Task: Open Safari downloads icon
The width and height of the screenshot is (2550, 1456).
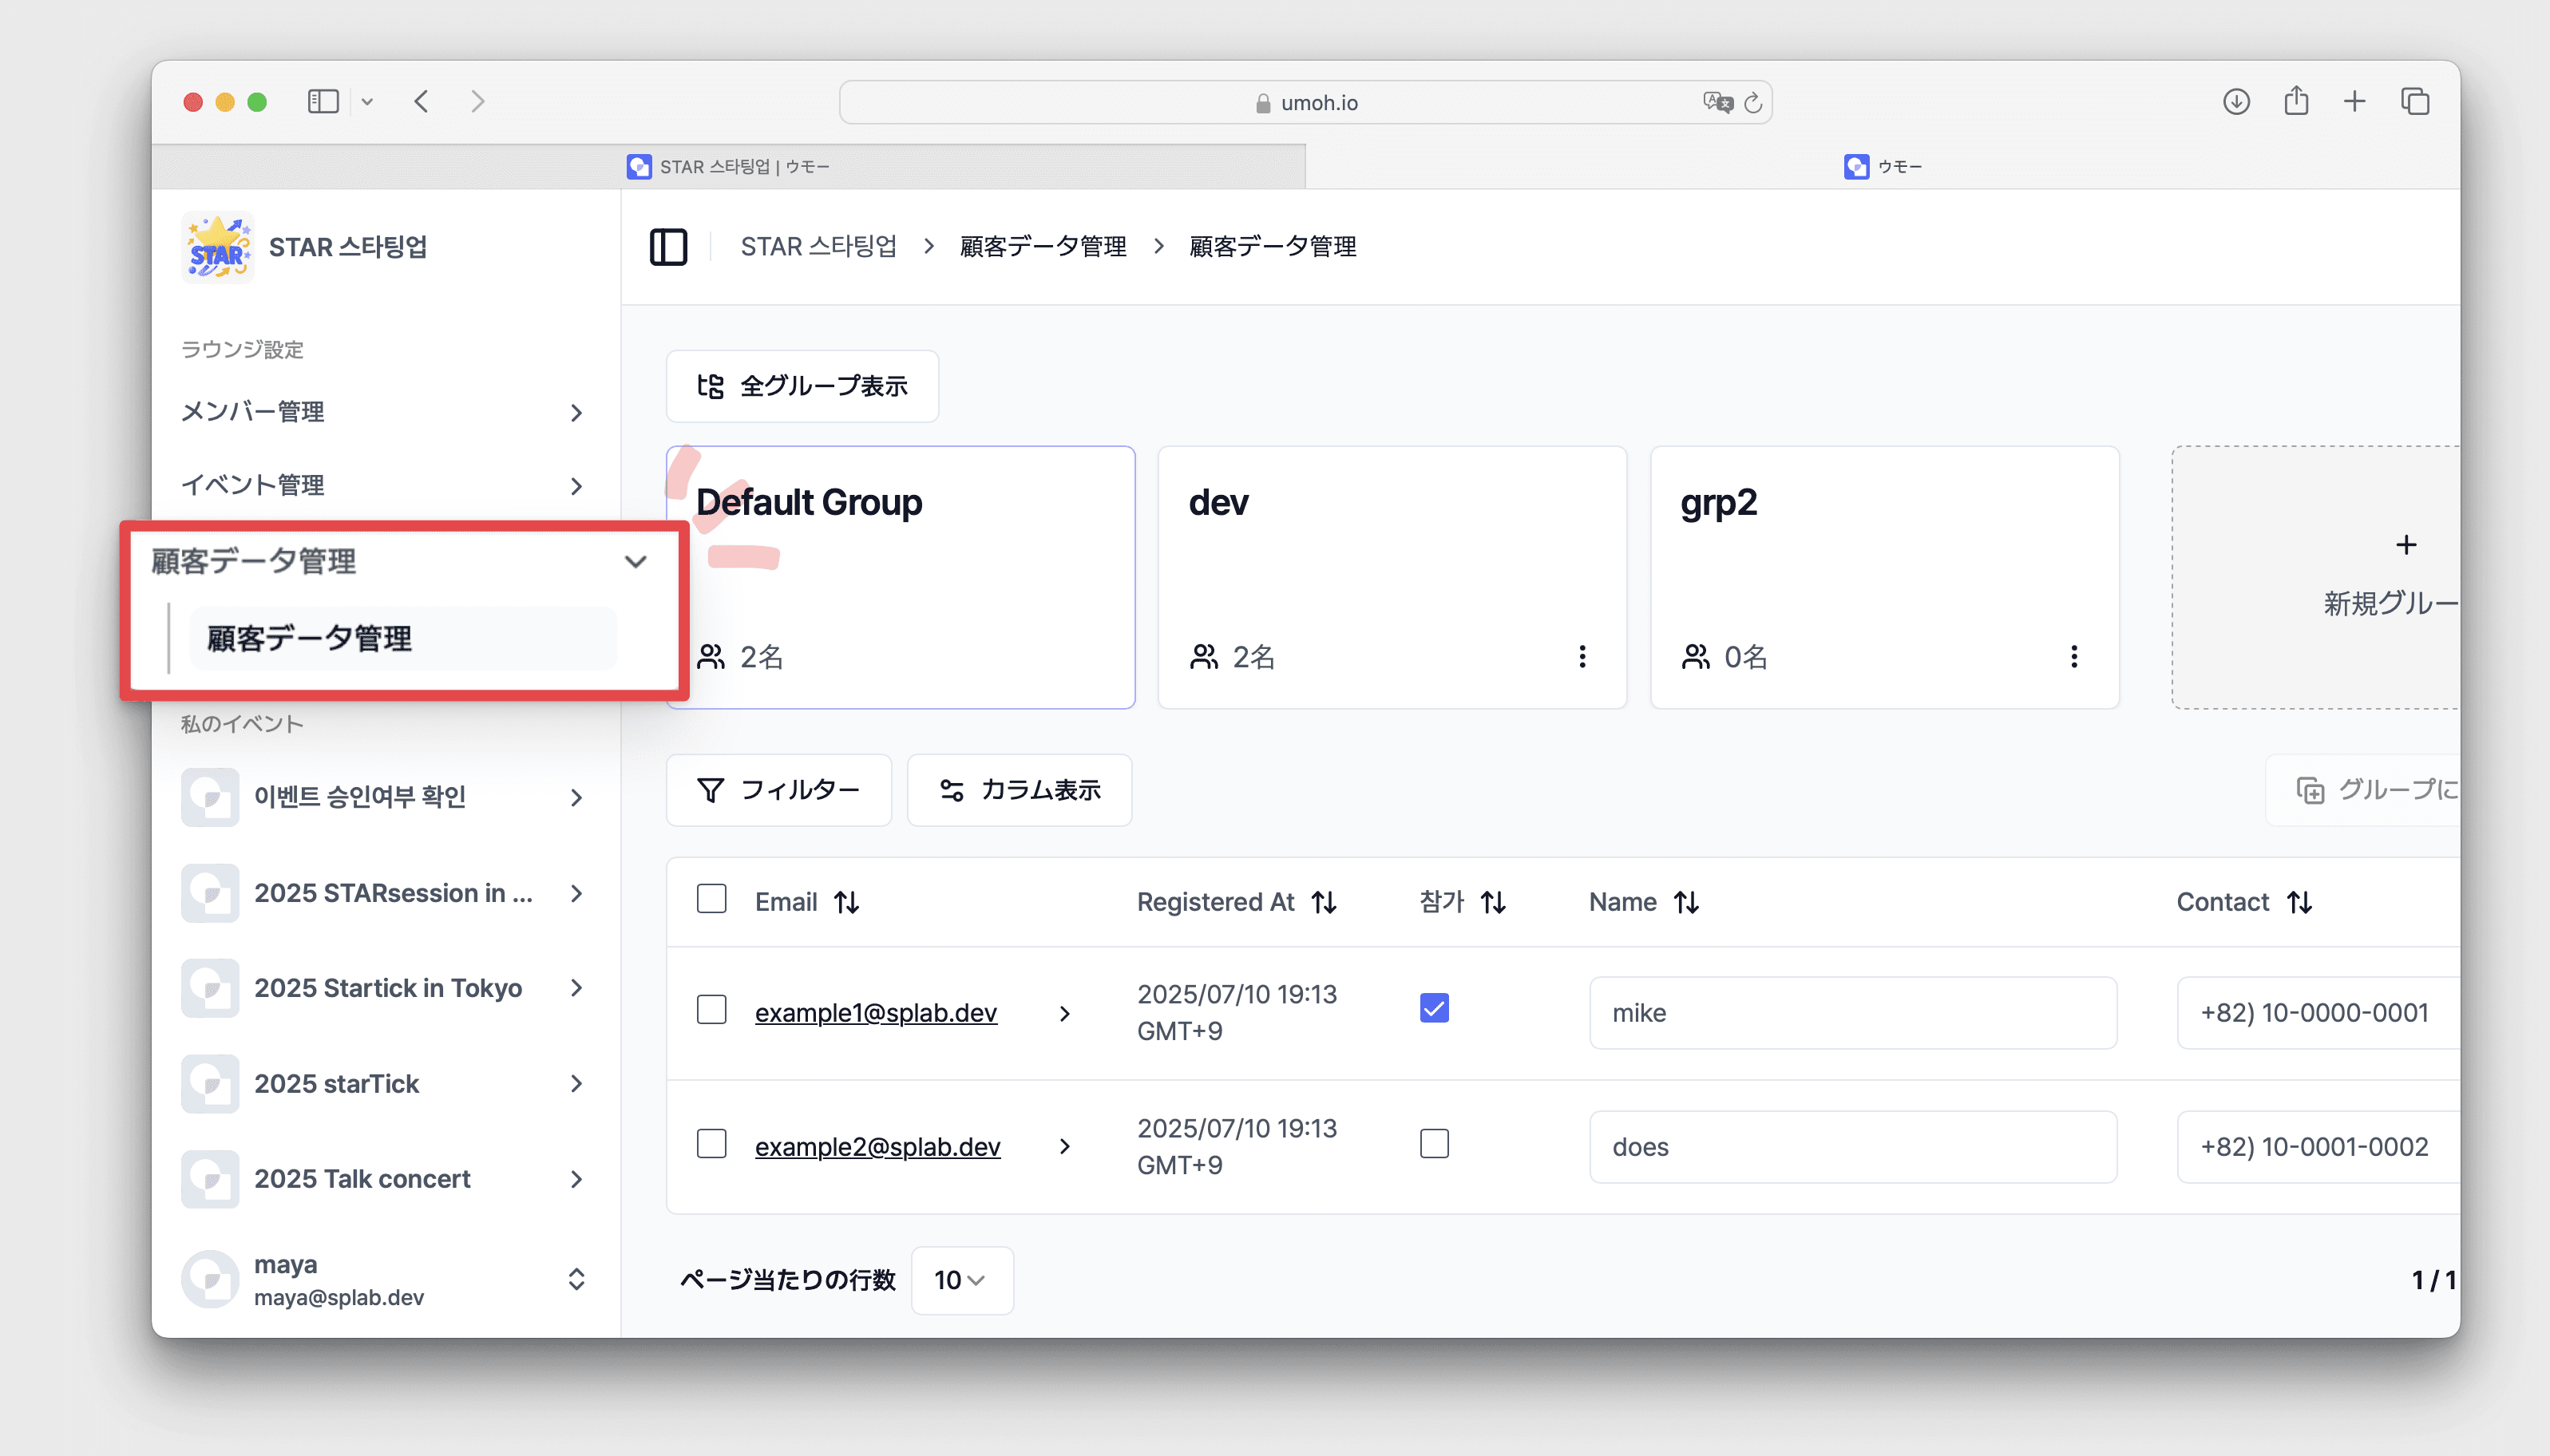Action: 2236,101
